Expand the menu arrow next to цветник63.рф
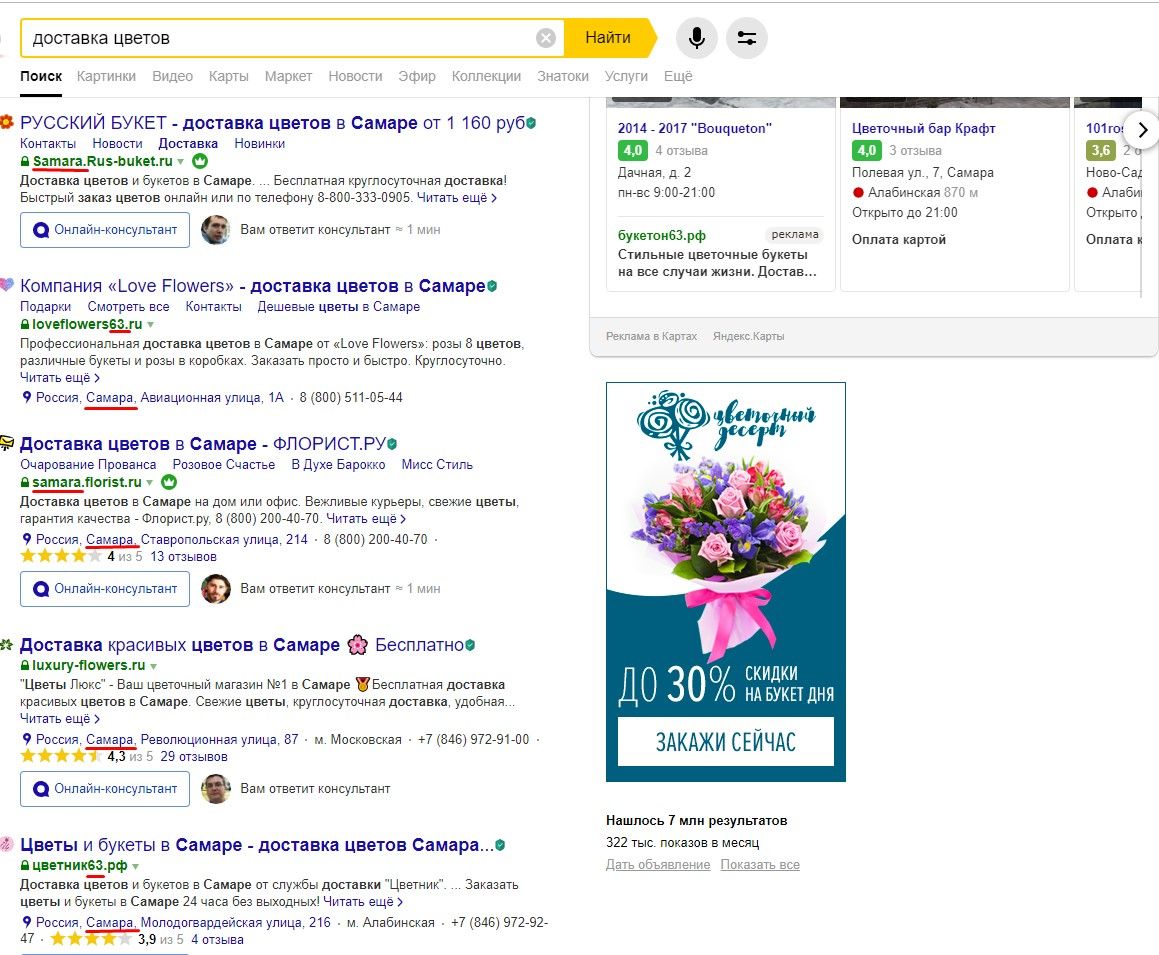Viewport: 1159px width, 955px height. click(x=136, y=866)
